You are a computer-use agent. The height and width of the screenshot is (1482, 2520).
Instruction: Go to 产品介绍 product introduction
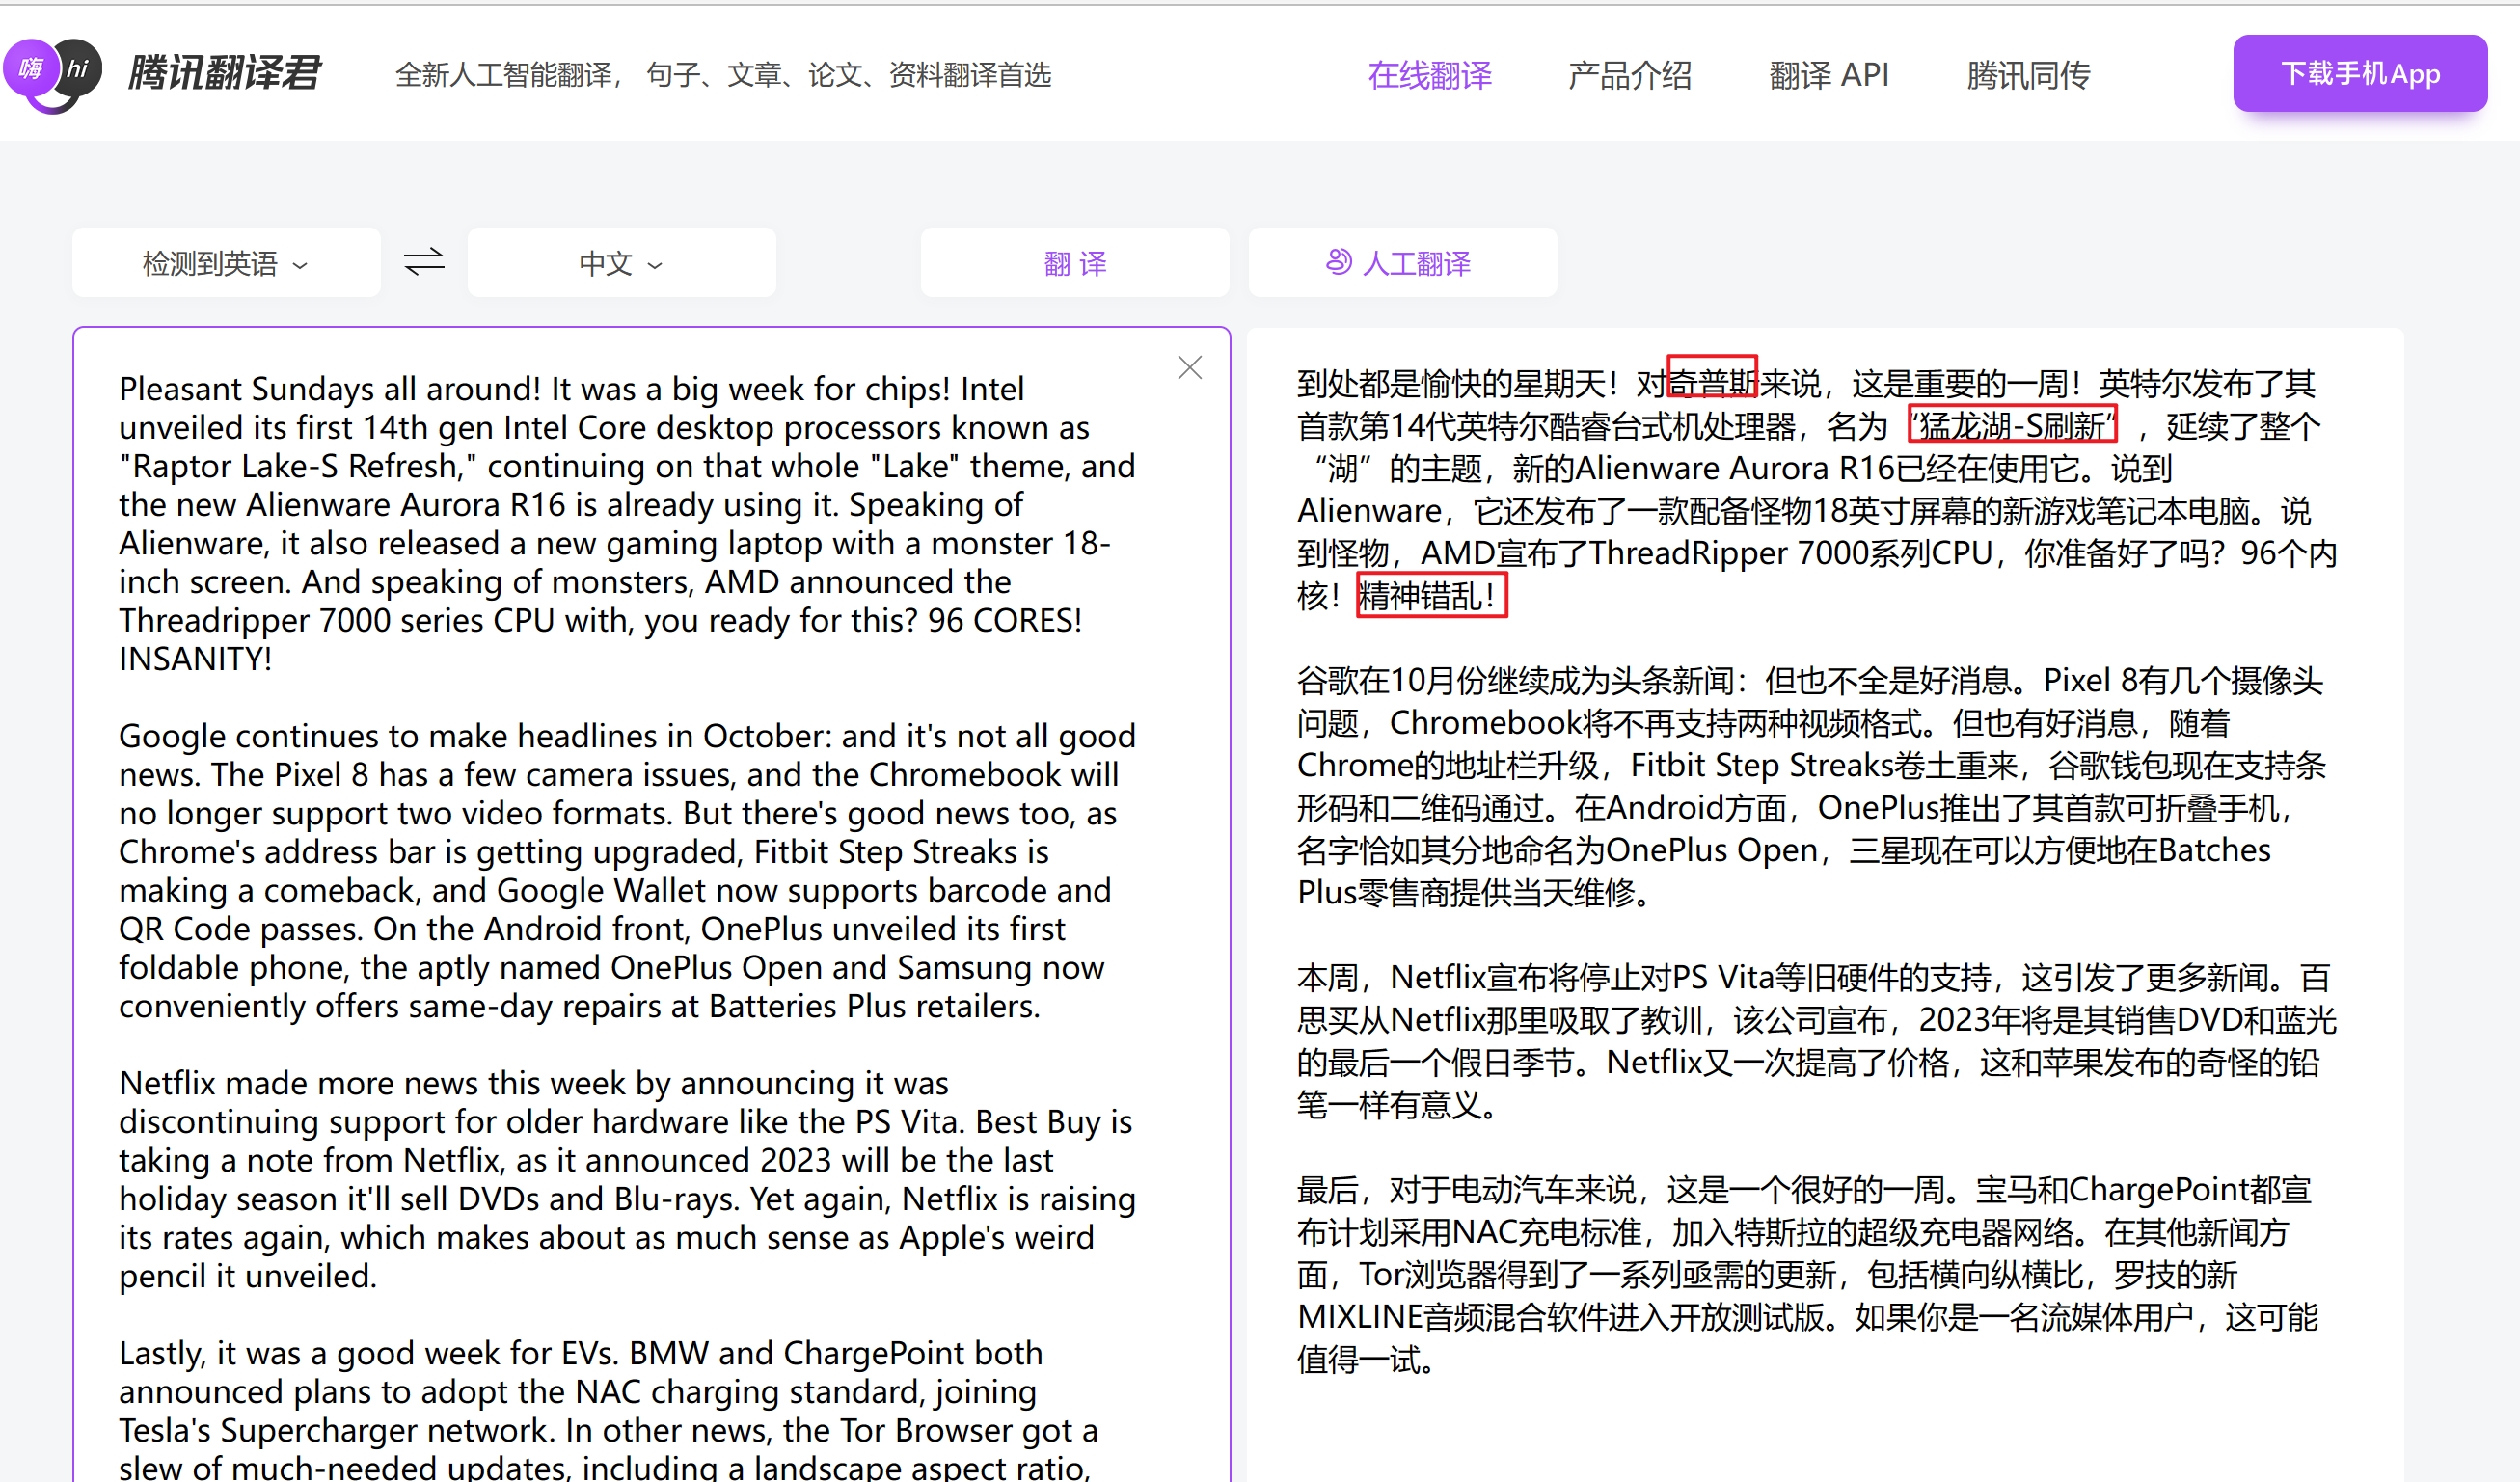(1629, 75)
